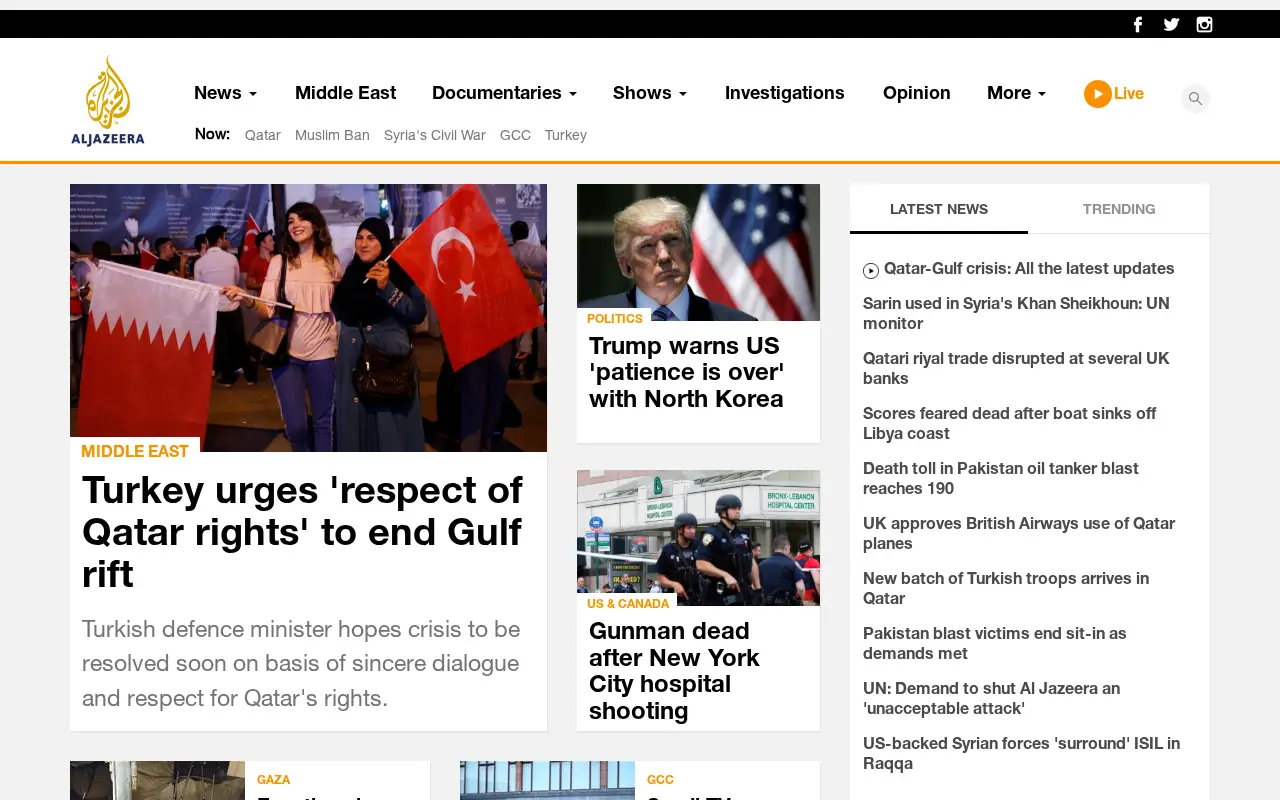1280x800 pixels.
Task: Open Qatari riyal trade disrupted story
Action: point(1016,368)
